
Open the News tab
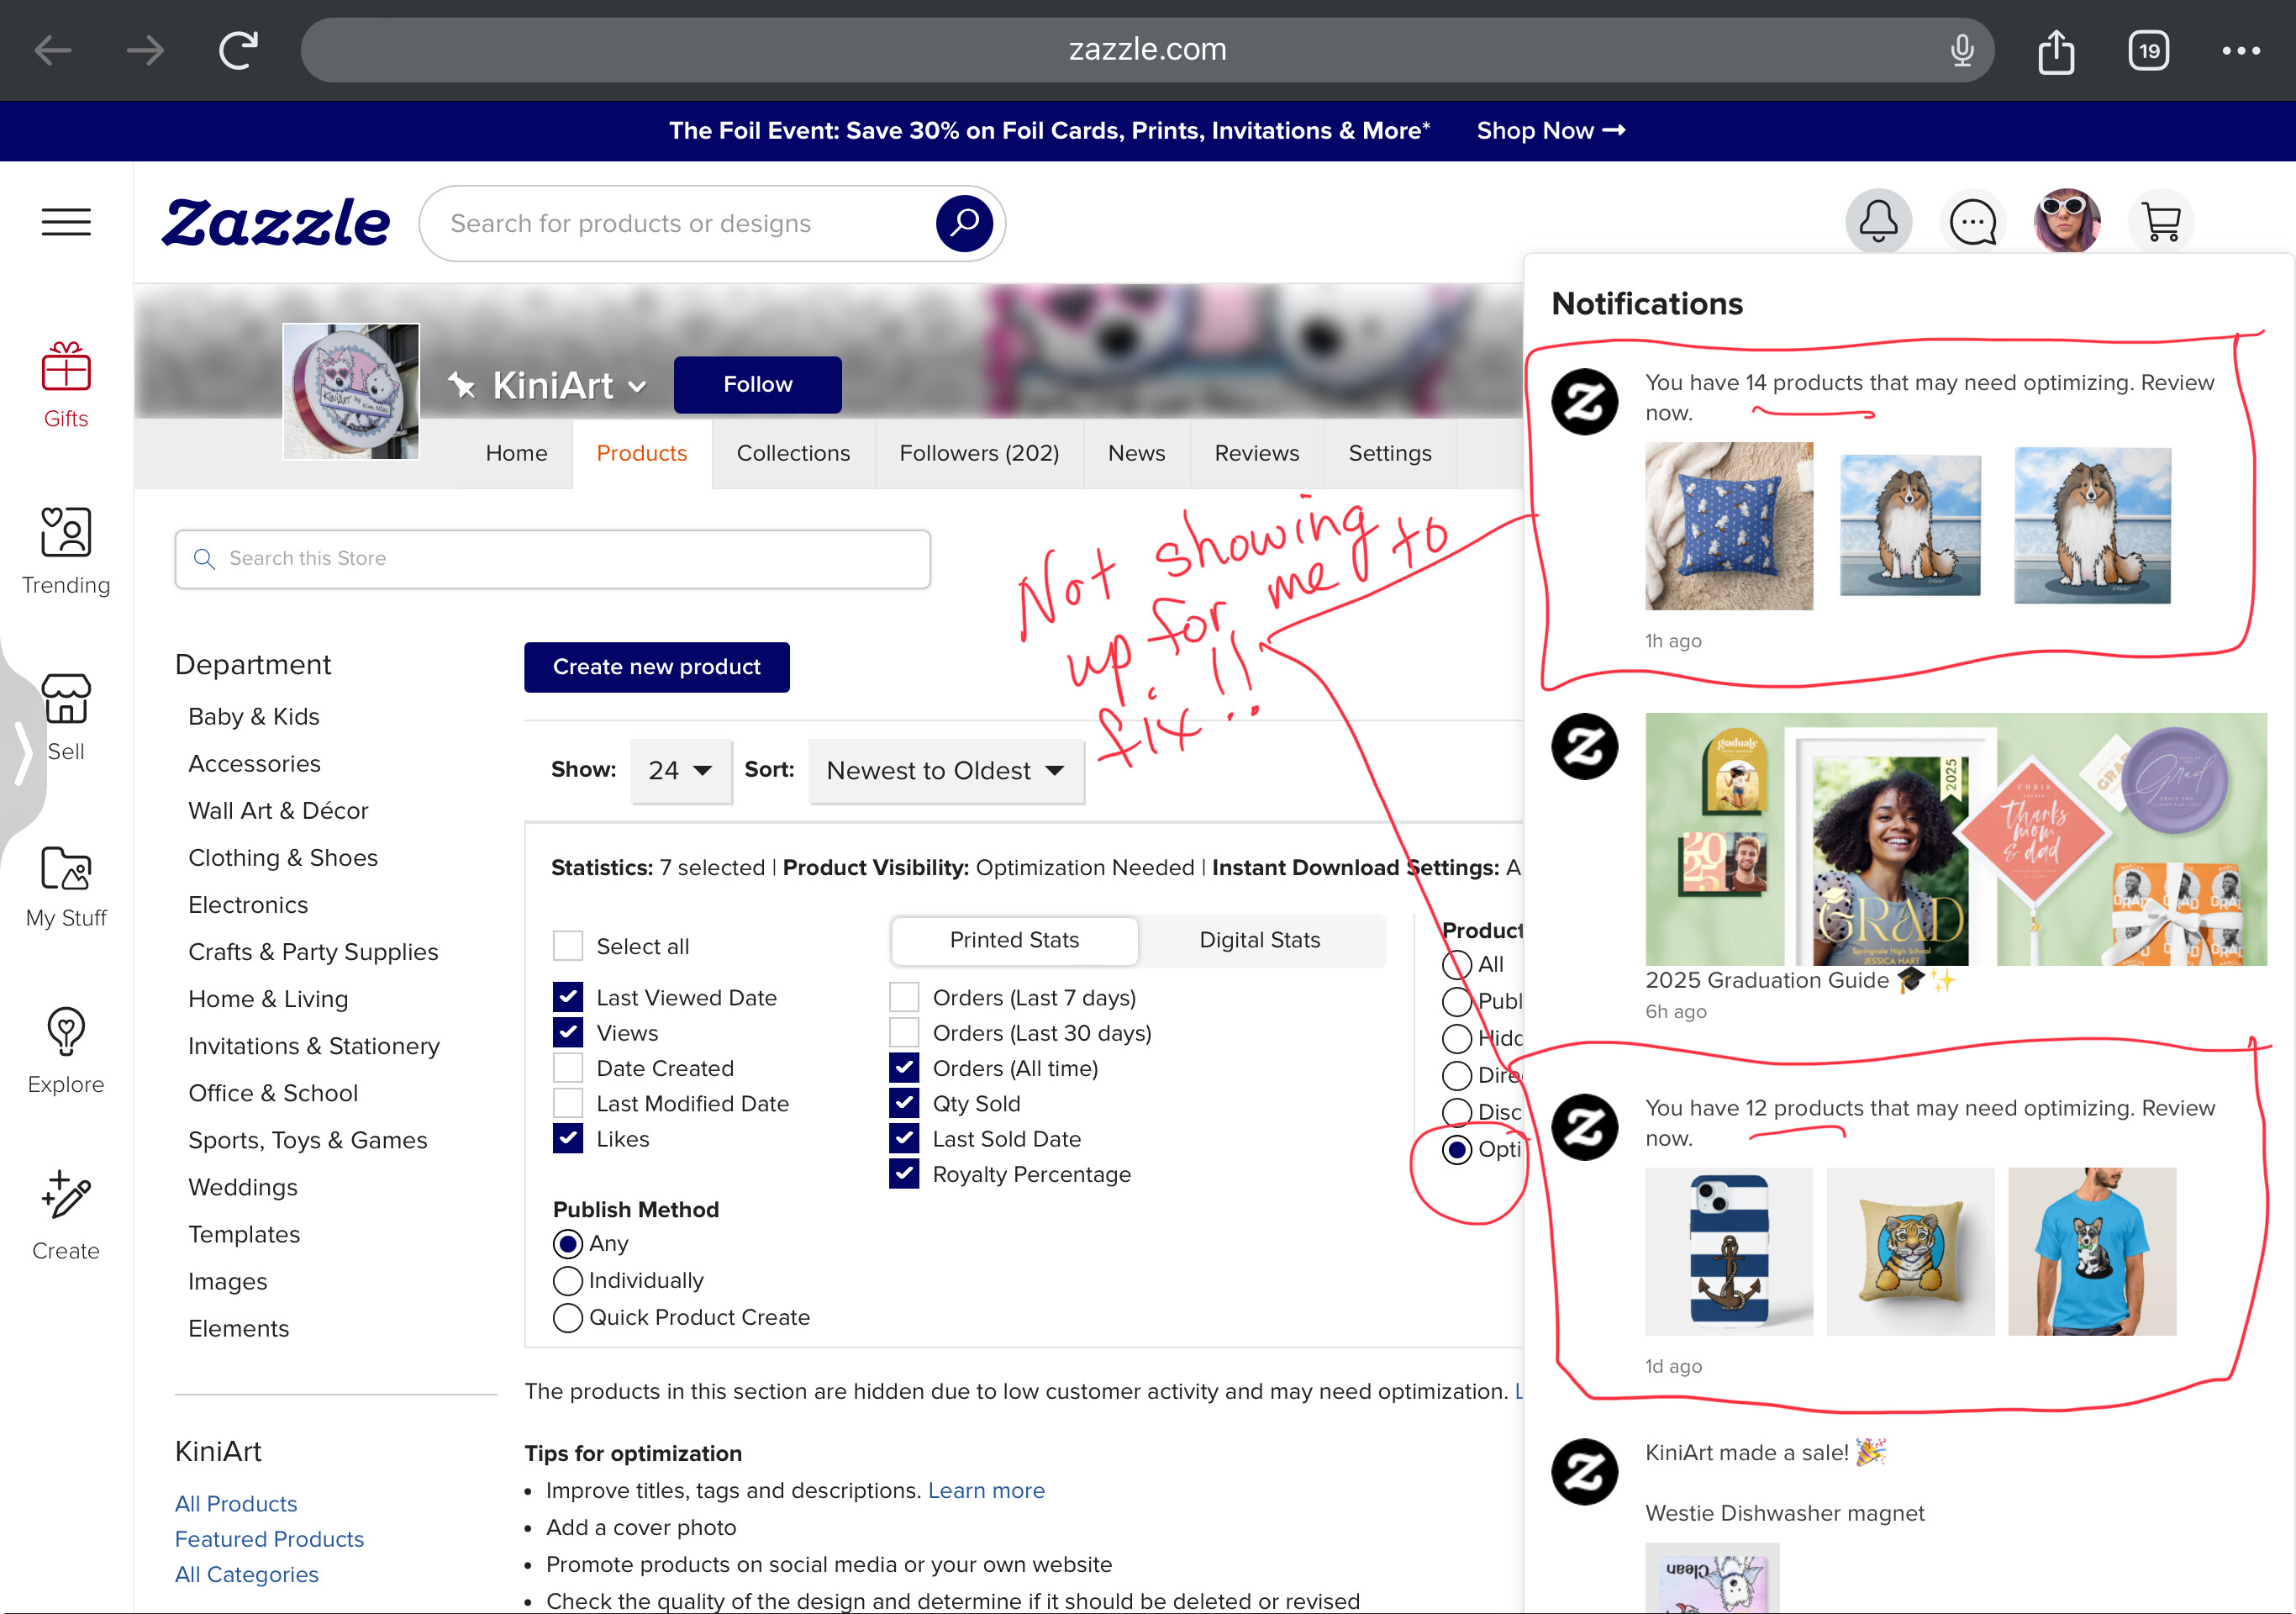(1136, 453)
